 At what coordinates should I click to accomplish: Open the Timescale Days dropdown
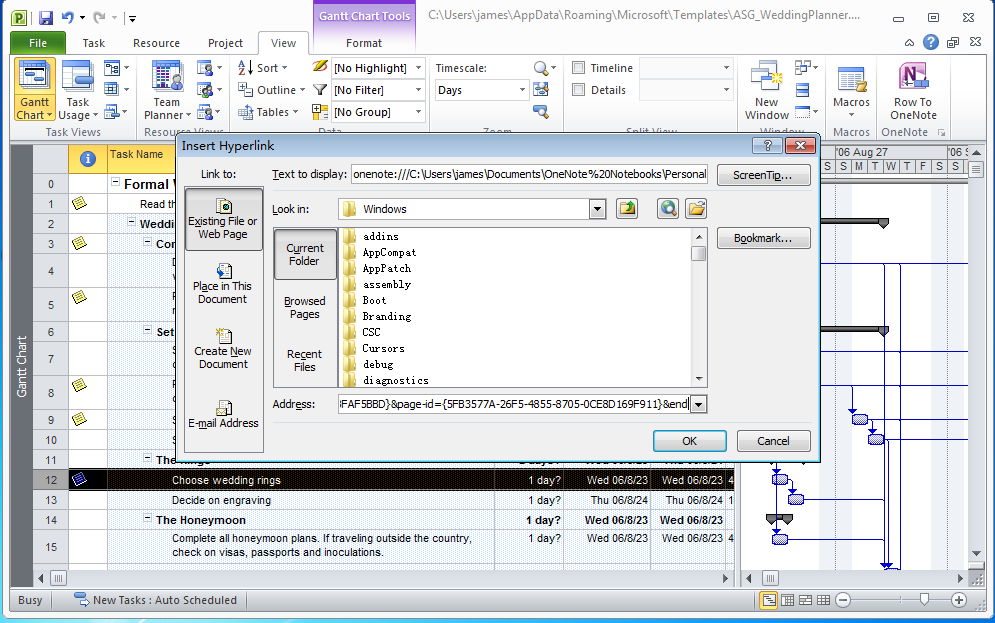[x=522, y=90]
